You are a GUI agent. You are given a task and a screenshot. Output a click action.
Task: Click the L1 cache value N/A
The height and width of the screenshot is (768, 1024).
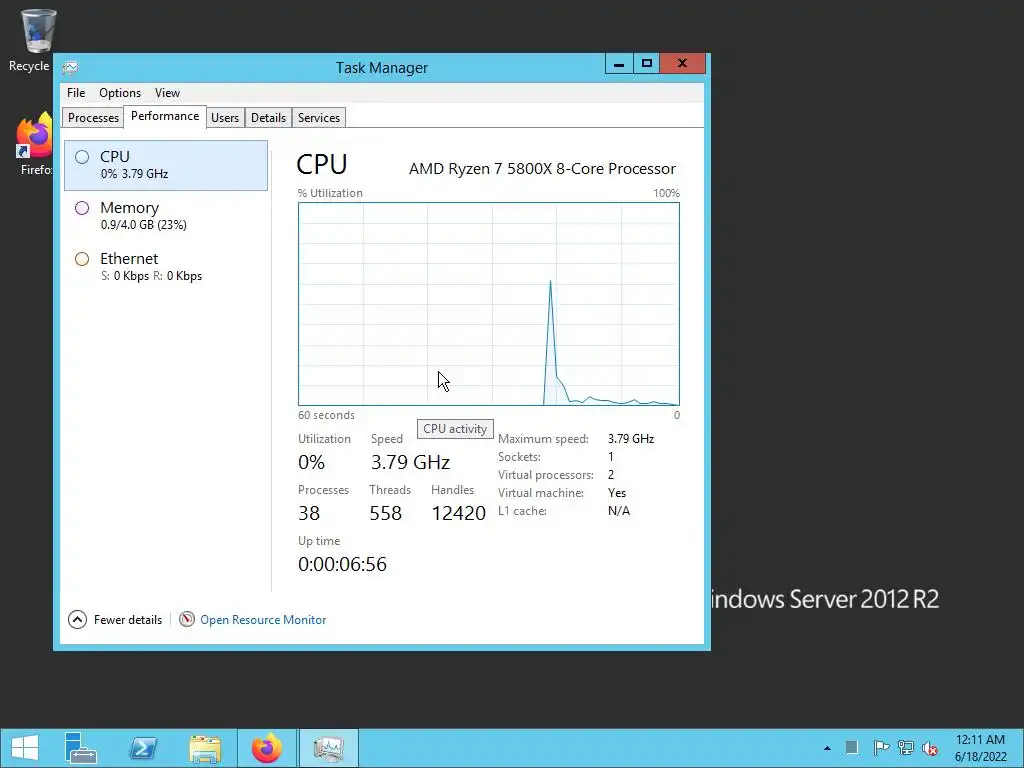(x=618, y=511)
